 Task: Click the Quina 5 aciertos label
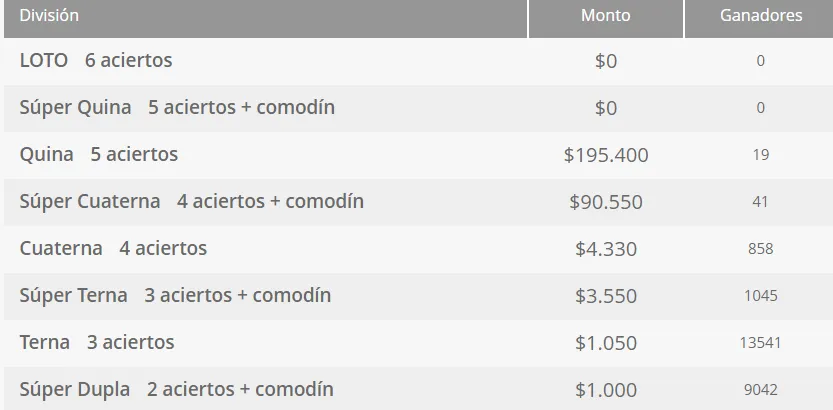tap(99, 155)
